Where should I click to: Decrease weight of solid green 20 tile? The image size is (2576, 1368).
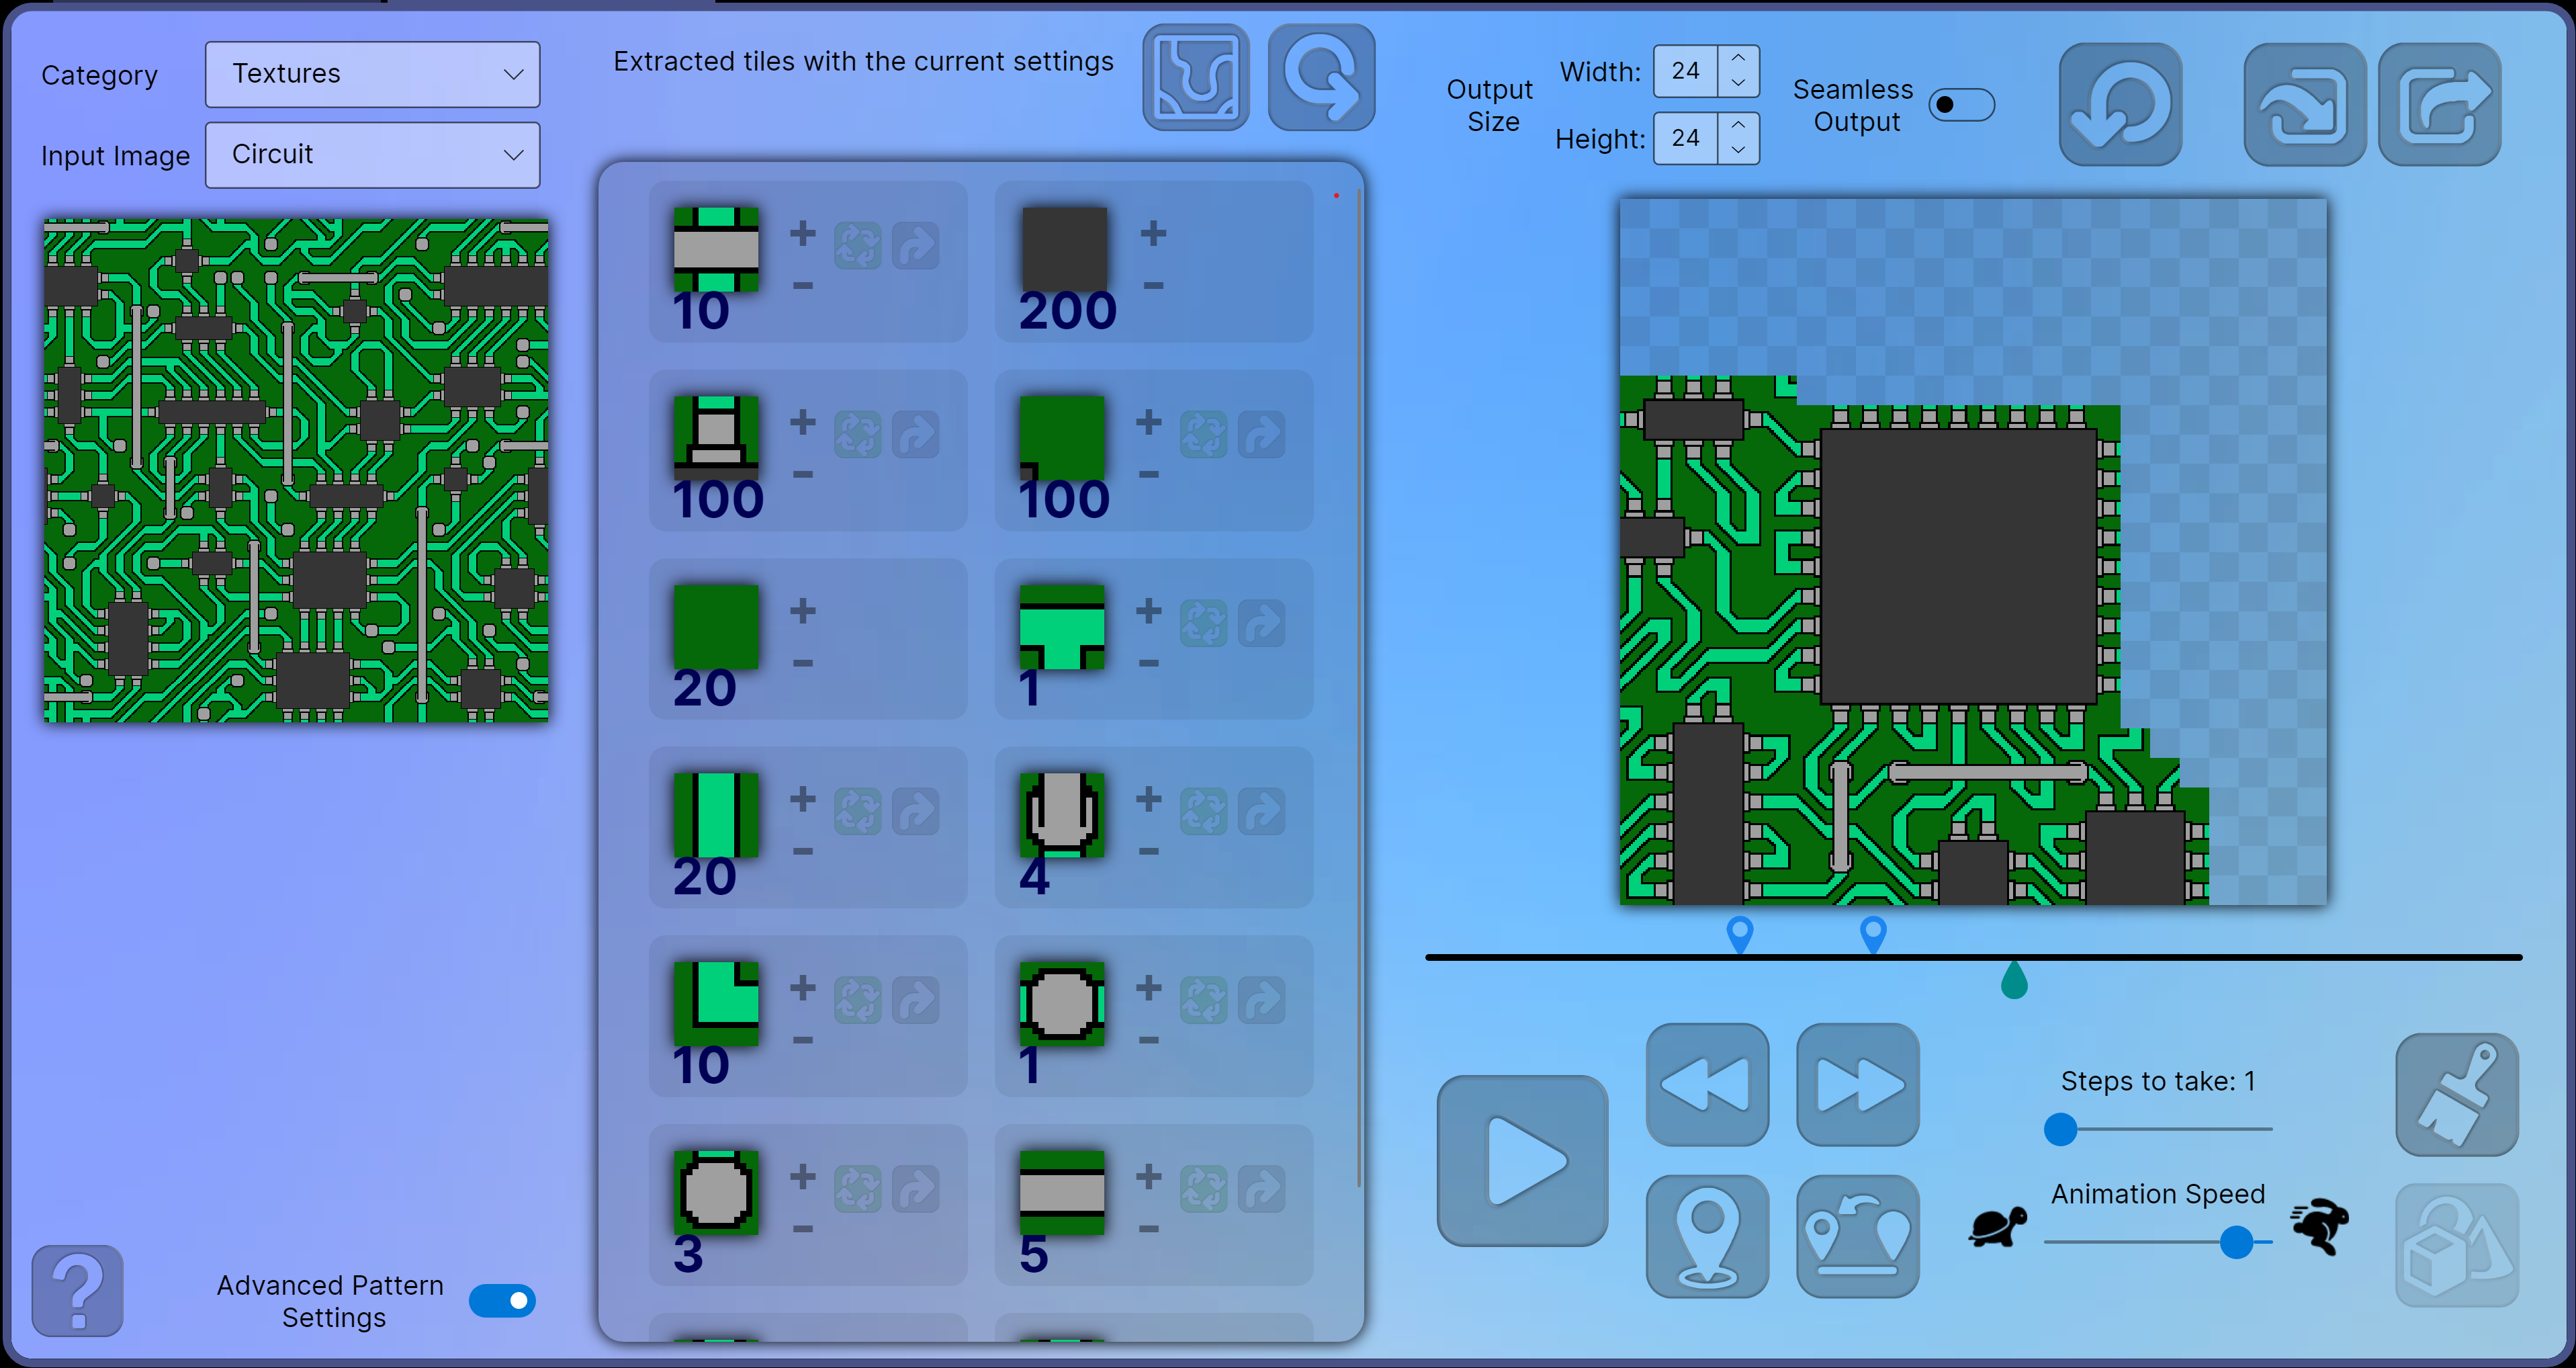[803, 663]
